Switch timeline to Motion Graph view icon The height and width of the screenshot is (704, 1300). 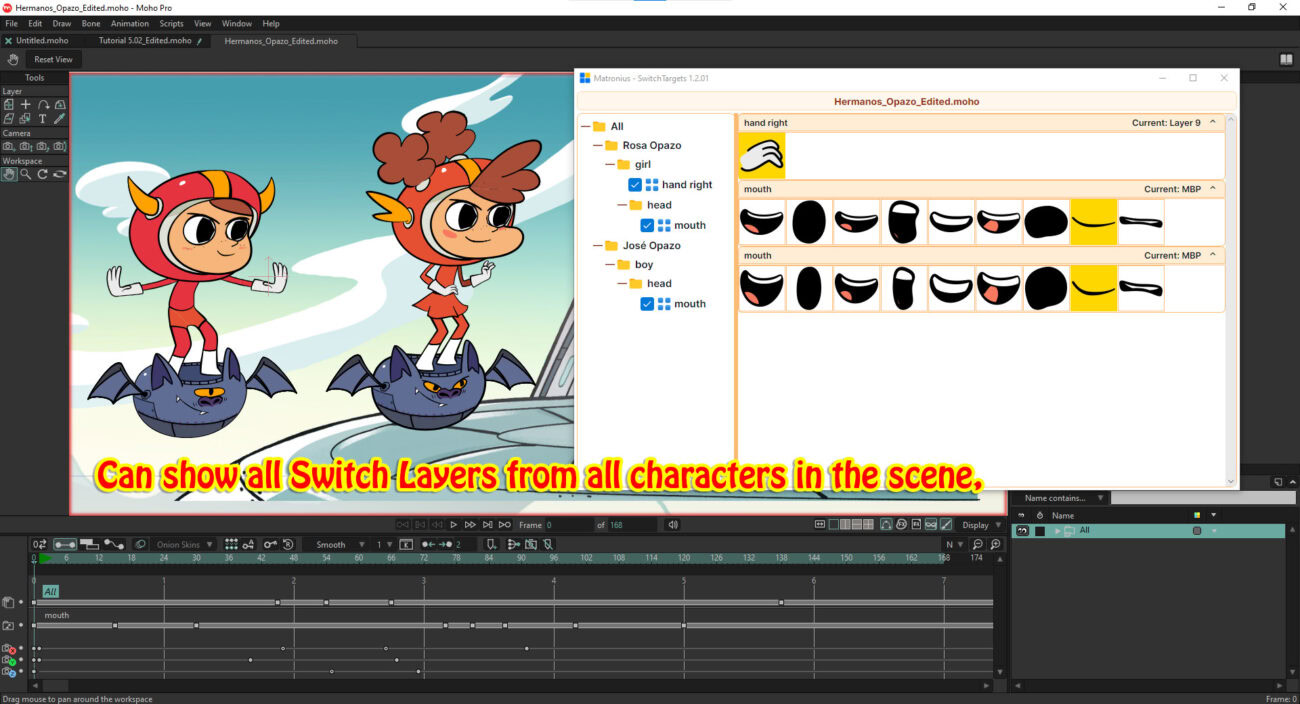114,544
